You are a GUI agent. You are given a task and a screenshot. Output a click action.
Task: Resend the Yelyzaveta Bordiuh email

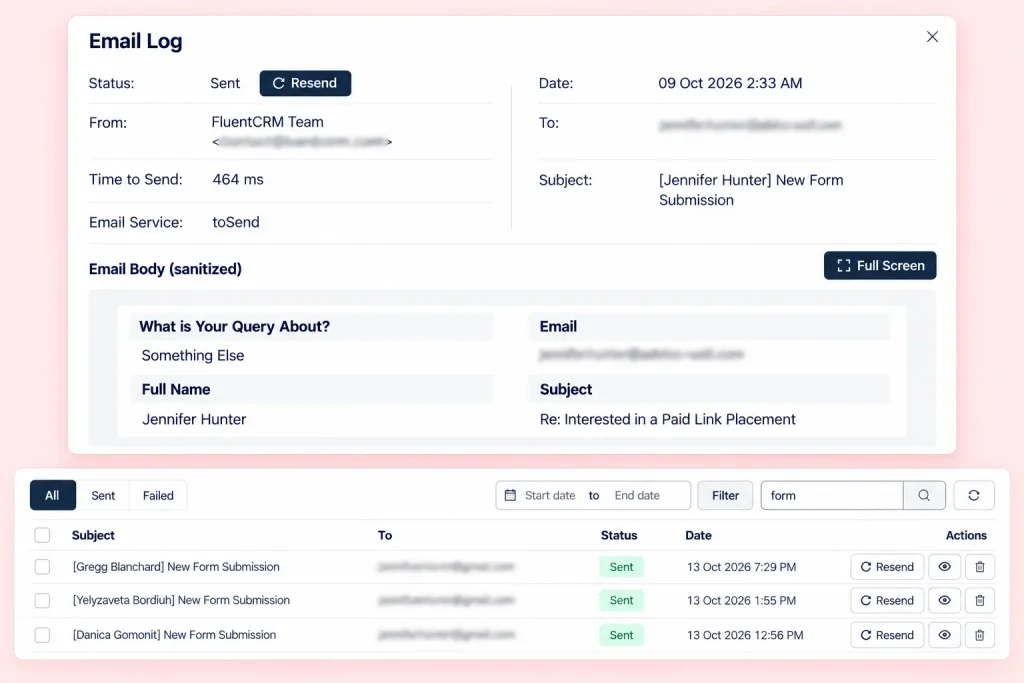(x=887, y=600)
